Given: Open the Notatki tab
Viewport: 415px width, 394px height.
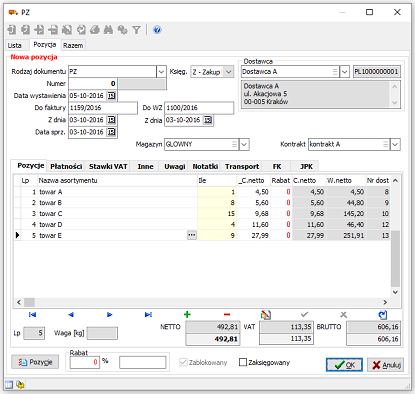Looking at the screenshot, I should [x=205, y=166].
